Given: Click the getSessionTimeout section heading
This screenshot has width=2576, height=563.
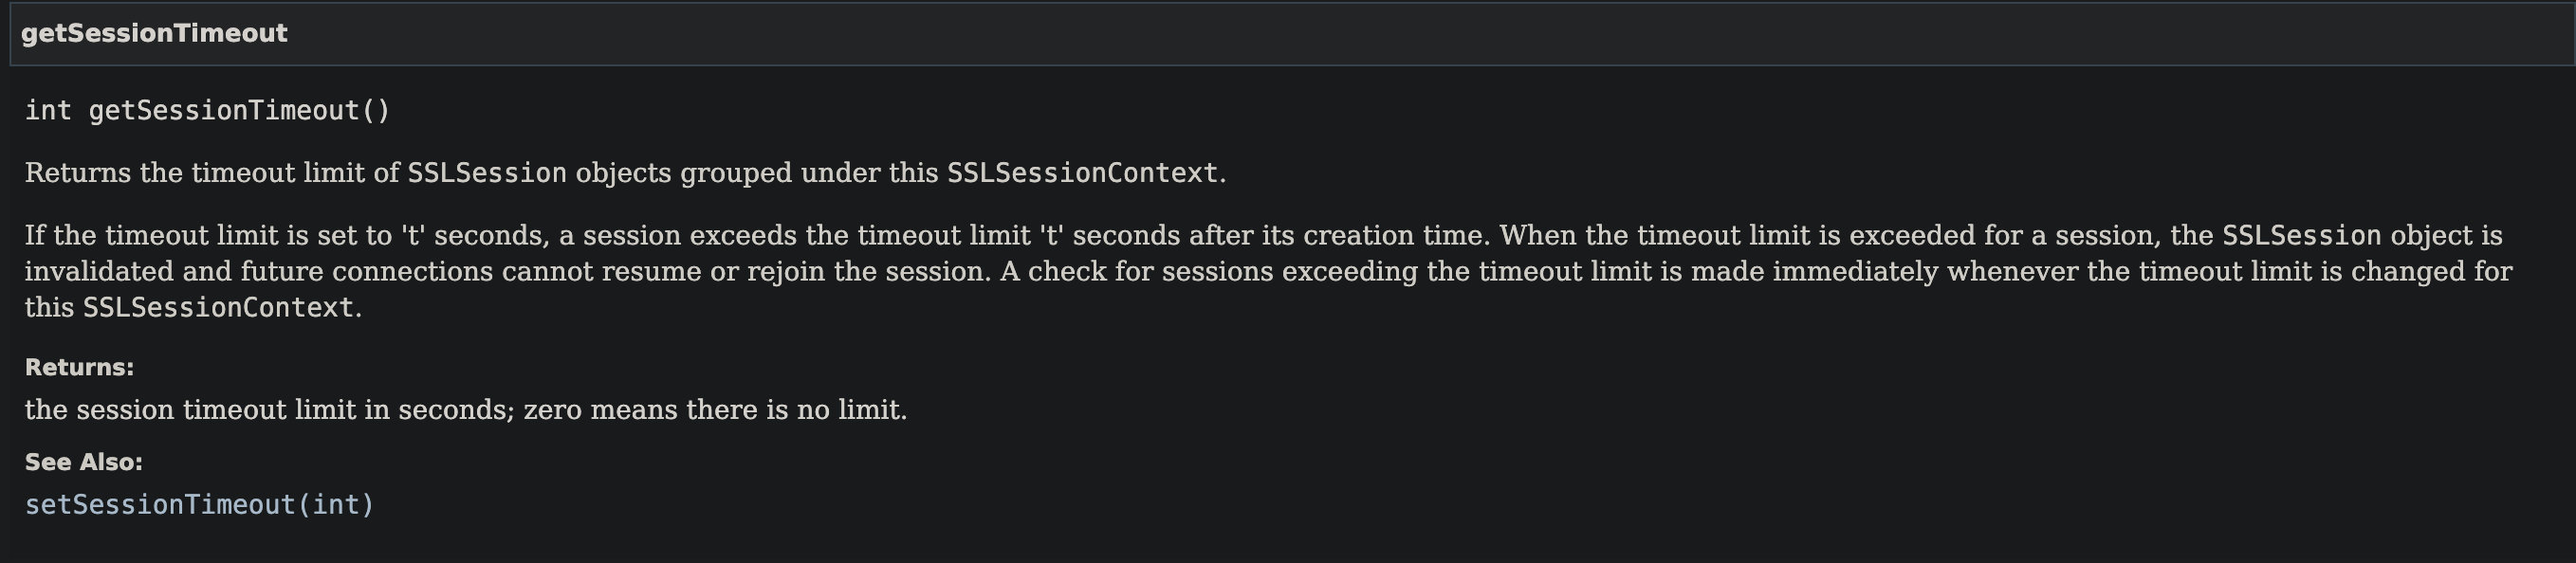Looking at the screenshot, I should [154, 34].
